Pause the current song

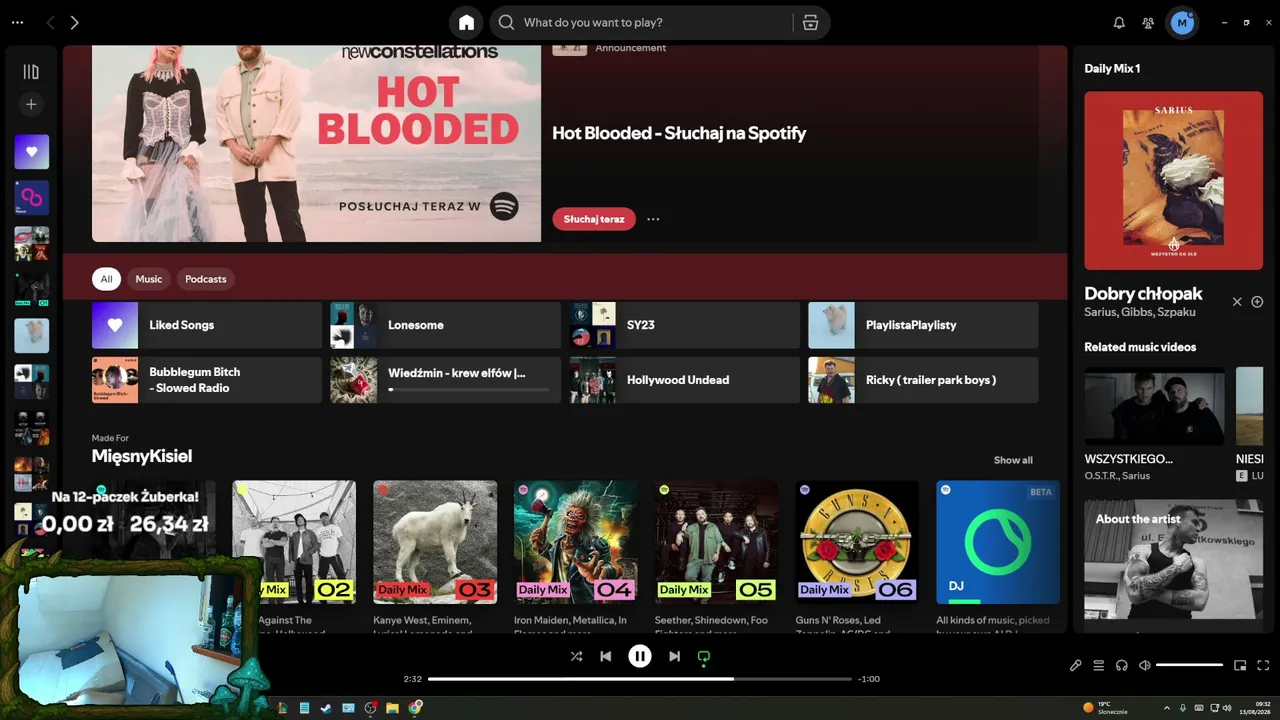pyautogui.click(x=640, y=656)
